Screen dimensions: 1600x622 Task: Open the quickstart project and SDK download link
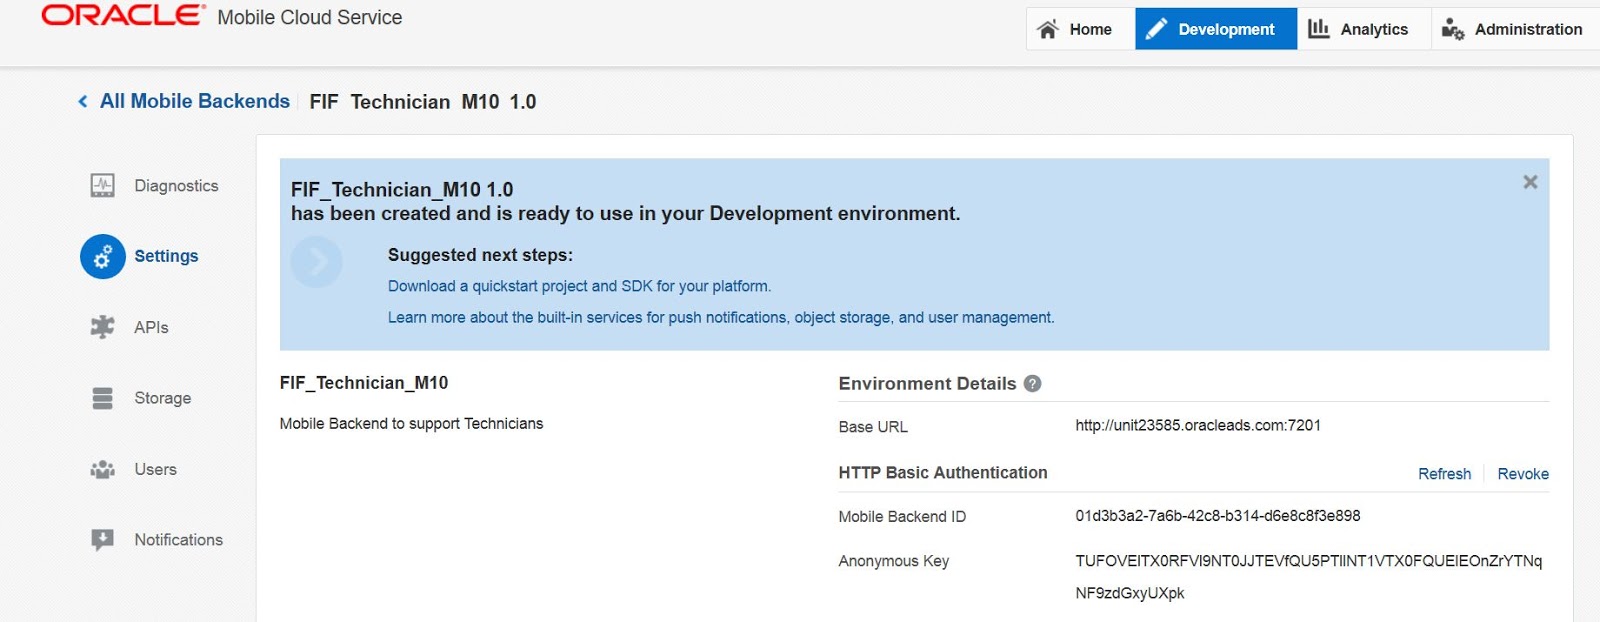tap(579, 286)
